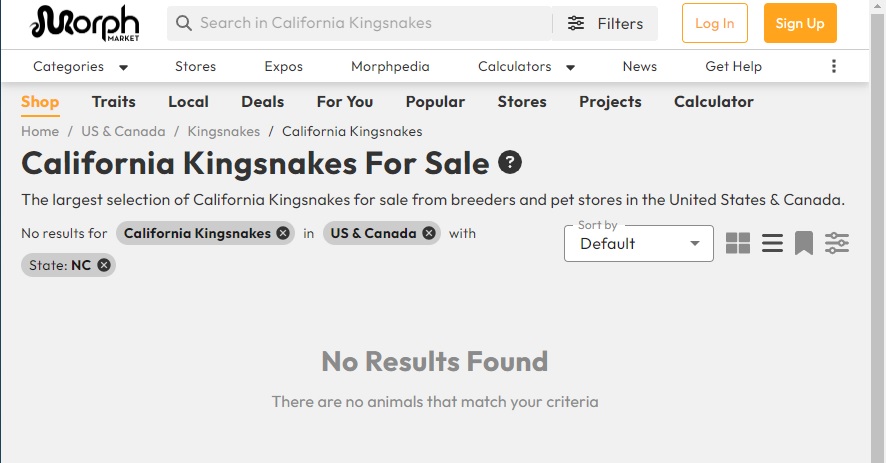Click the bookmark saved-search icon
This screenshot has height=463, width=886.
click(x=804, y=243)
